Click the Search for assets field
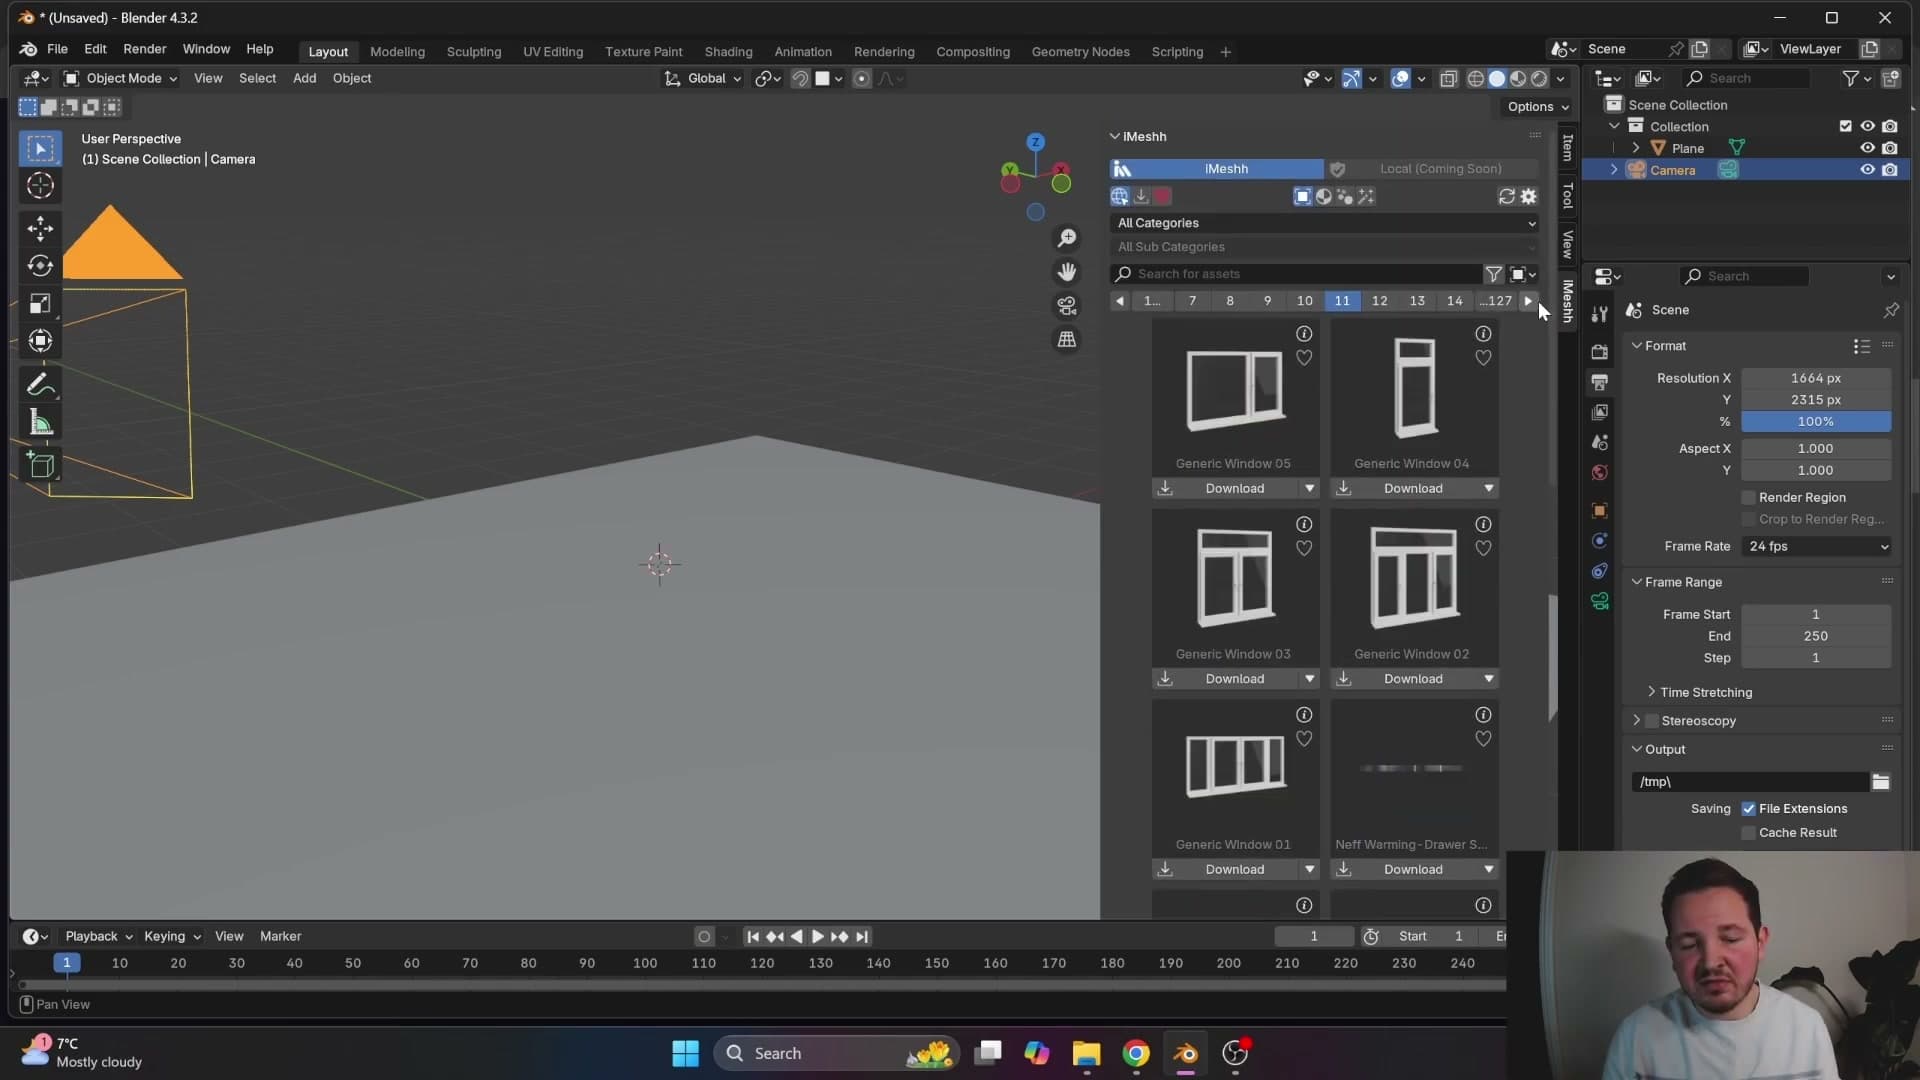Image resolution: width=1920 pixels, height=1080 pixels. [1295, 274]
